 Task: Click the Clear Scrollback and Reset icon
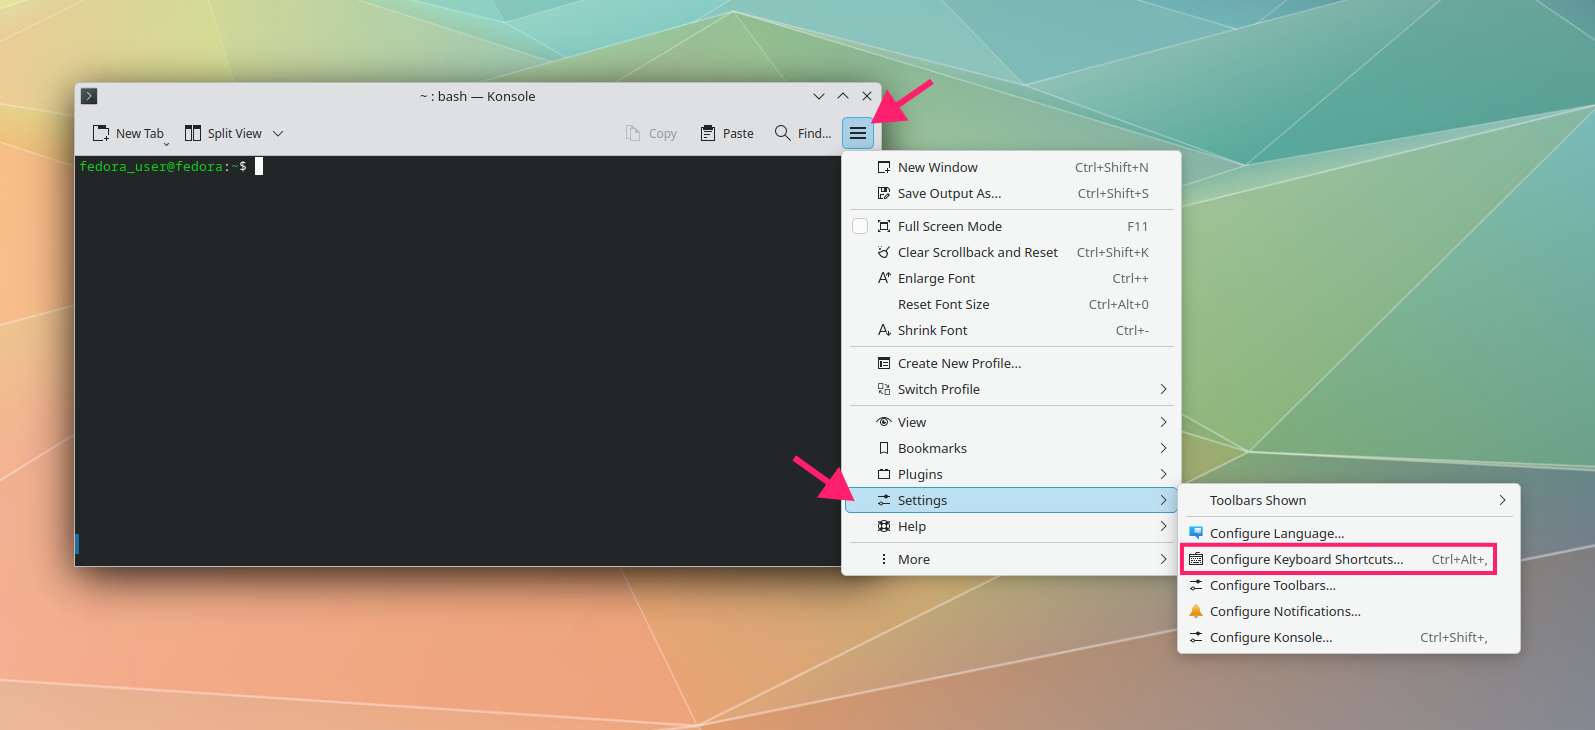(x=884, y=252)
